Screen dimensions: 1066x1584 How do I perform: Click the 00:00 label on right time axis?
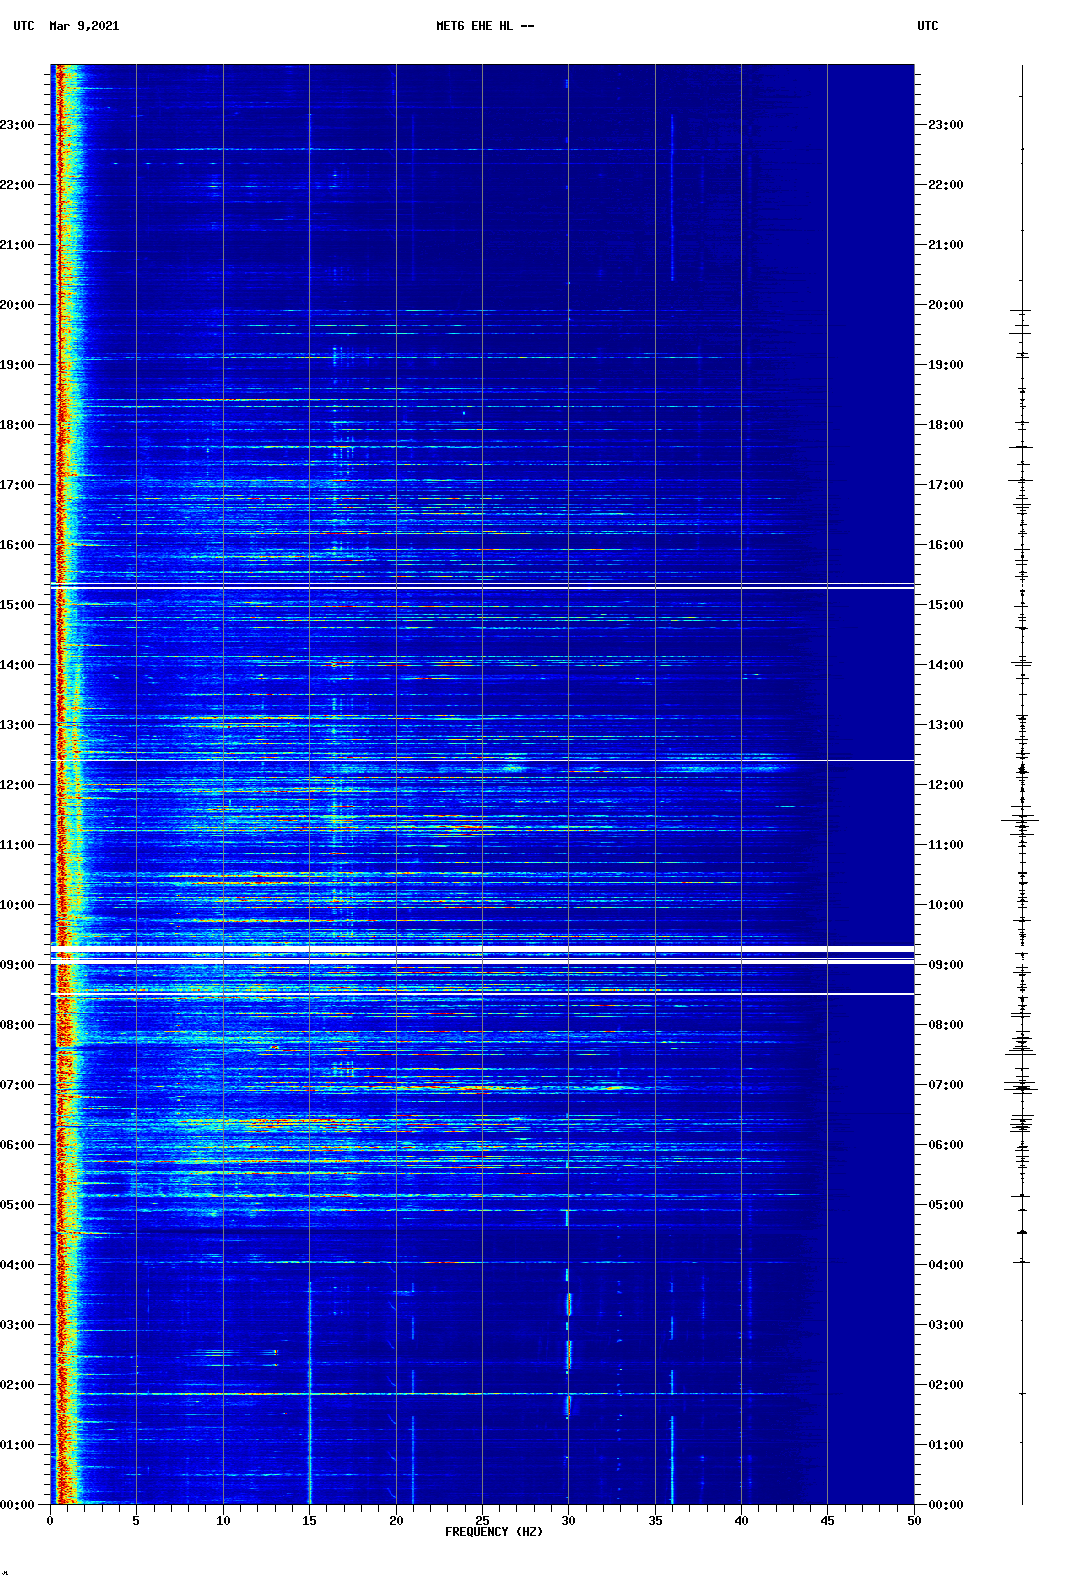tap(945, 1505)
